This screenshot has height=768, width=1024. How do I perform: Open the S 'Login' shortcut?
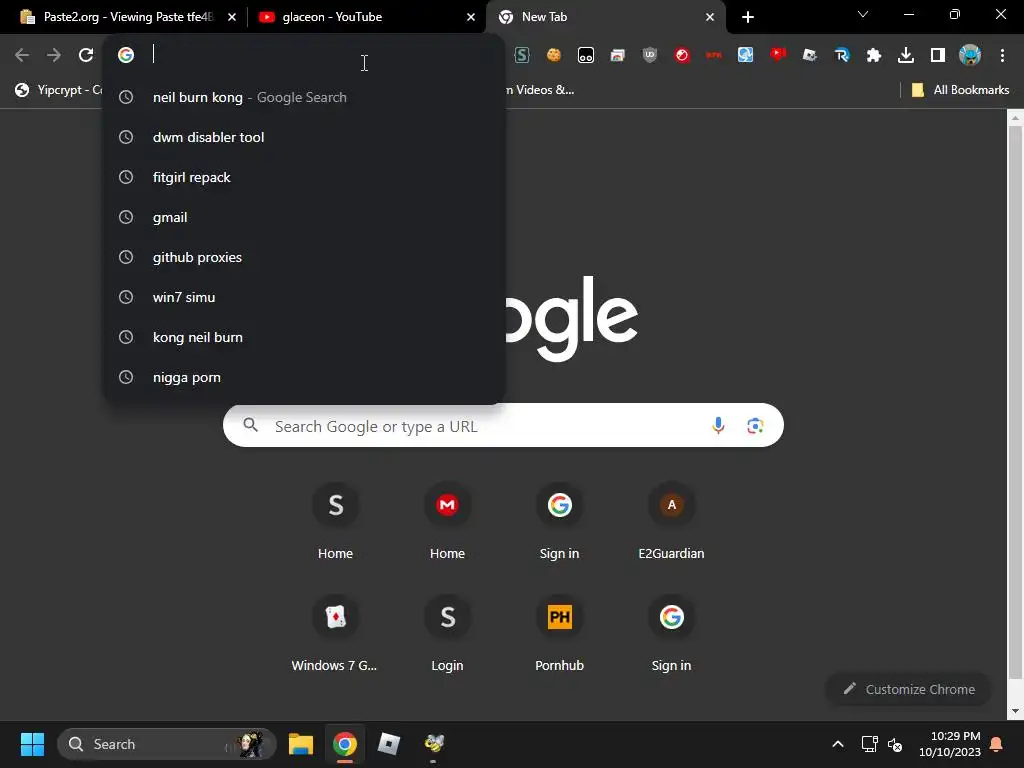click(447, 633)
